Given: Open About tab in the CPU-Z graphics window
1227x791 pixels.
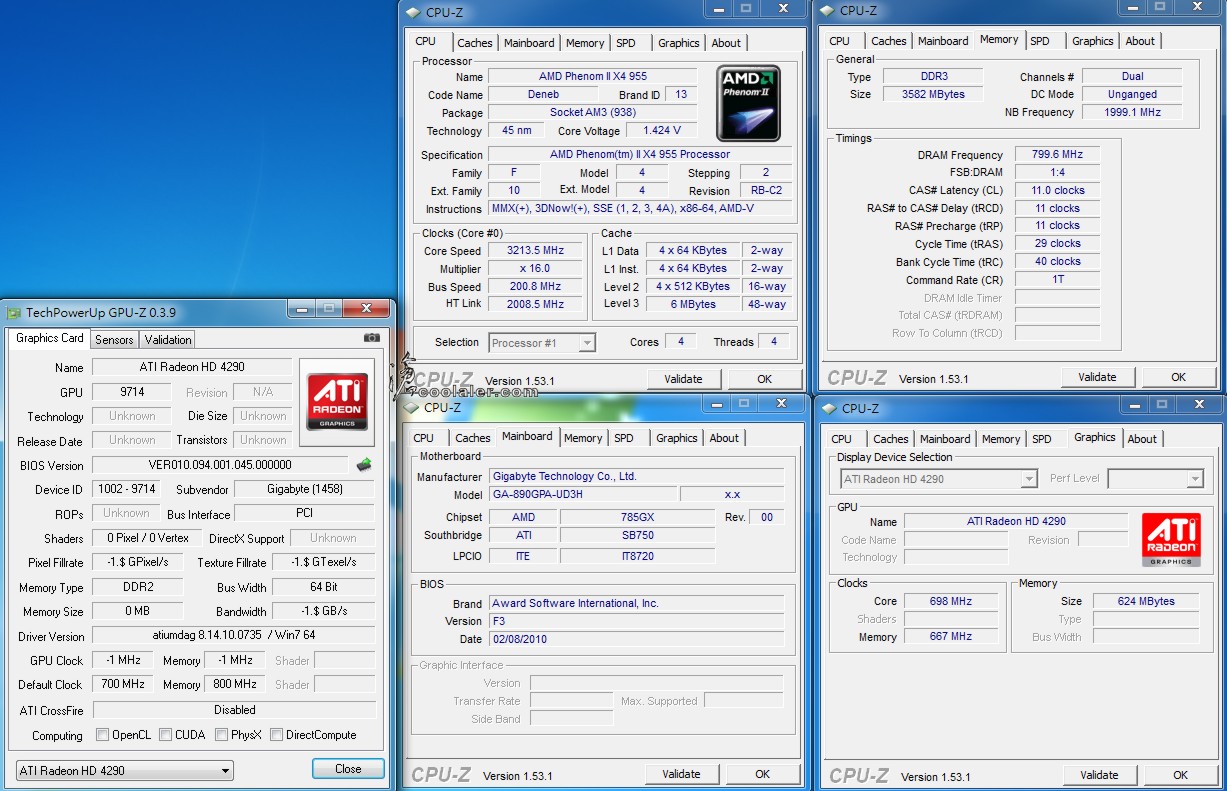Looking at the screenshot, I should pyautogui.click(x=1142, y=439).
